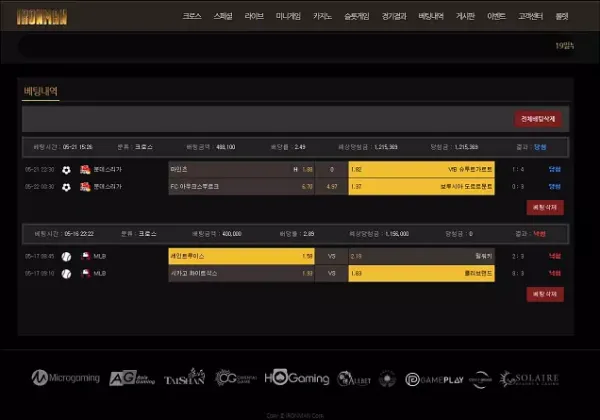Select the 마인츠 home odds cell
Viewport: 600px width, 420px height.
coord(241,169)
